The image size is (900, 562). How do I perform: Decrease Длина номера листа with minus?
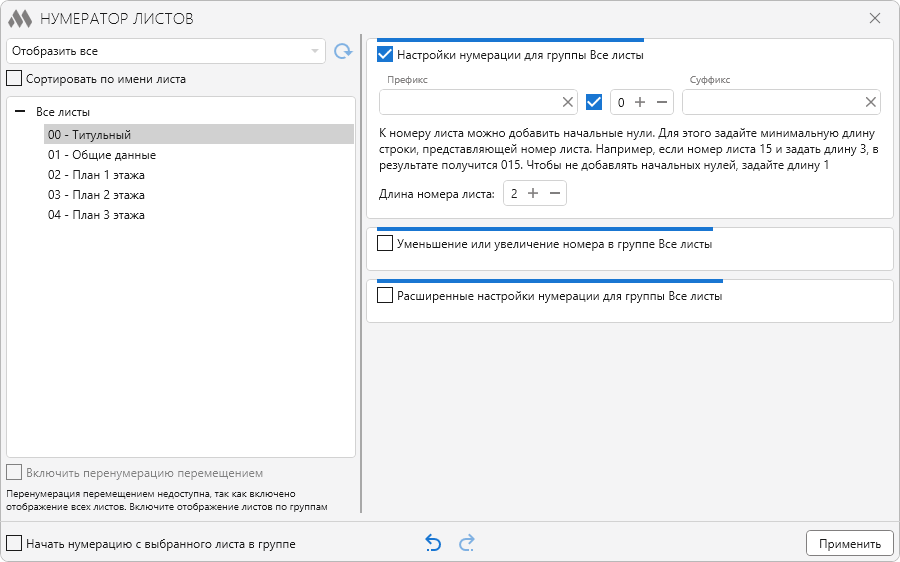[555, 193]
